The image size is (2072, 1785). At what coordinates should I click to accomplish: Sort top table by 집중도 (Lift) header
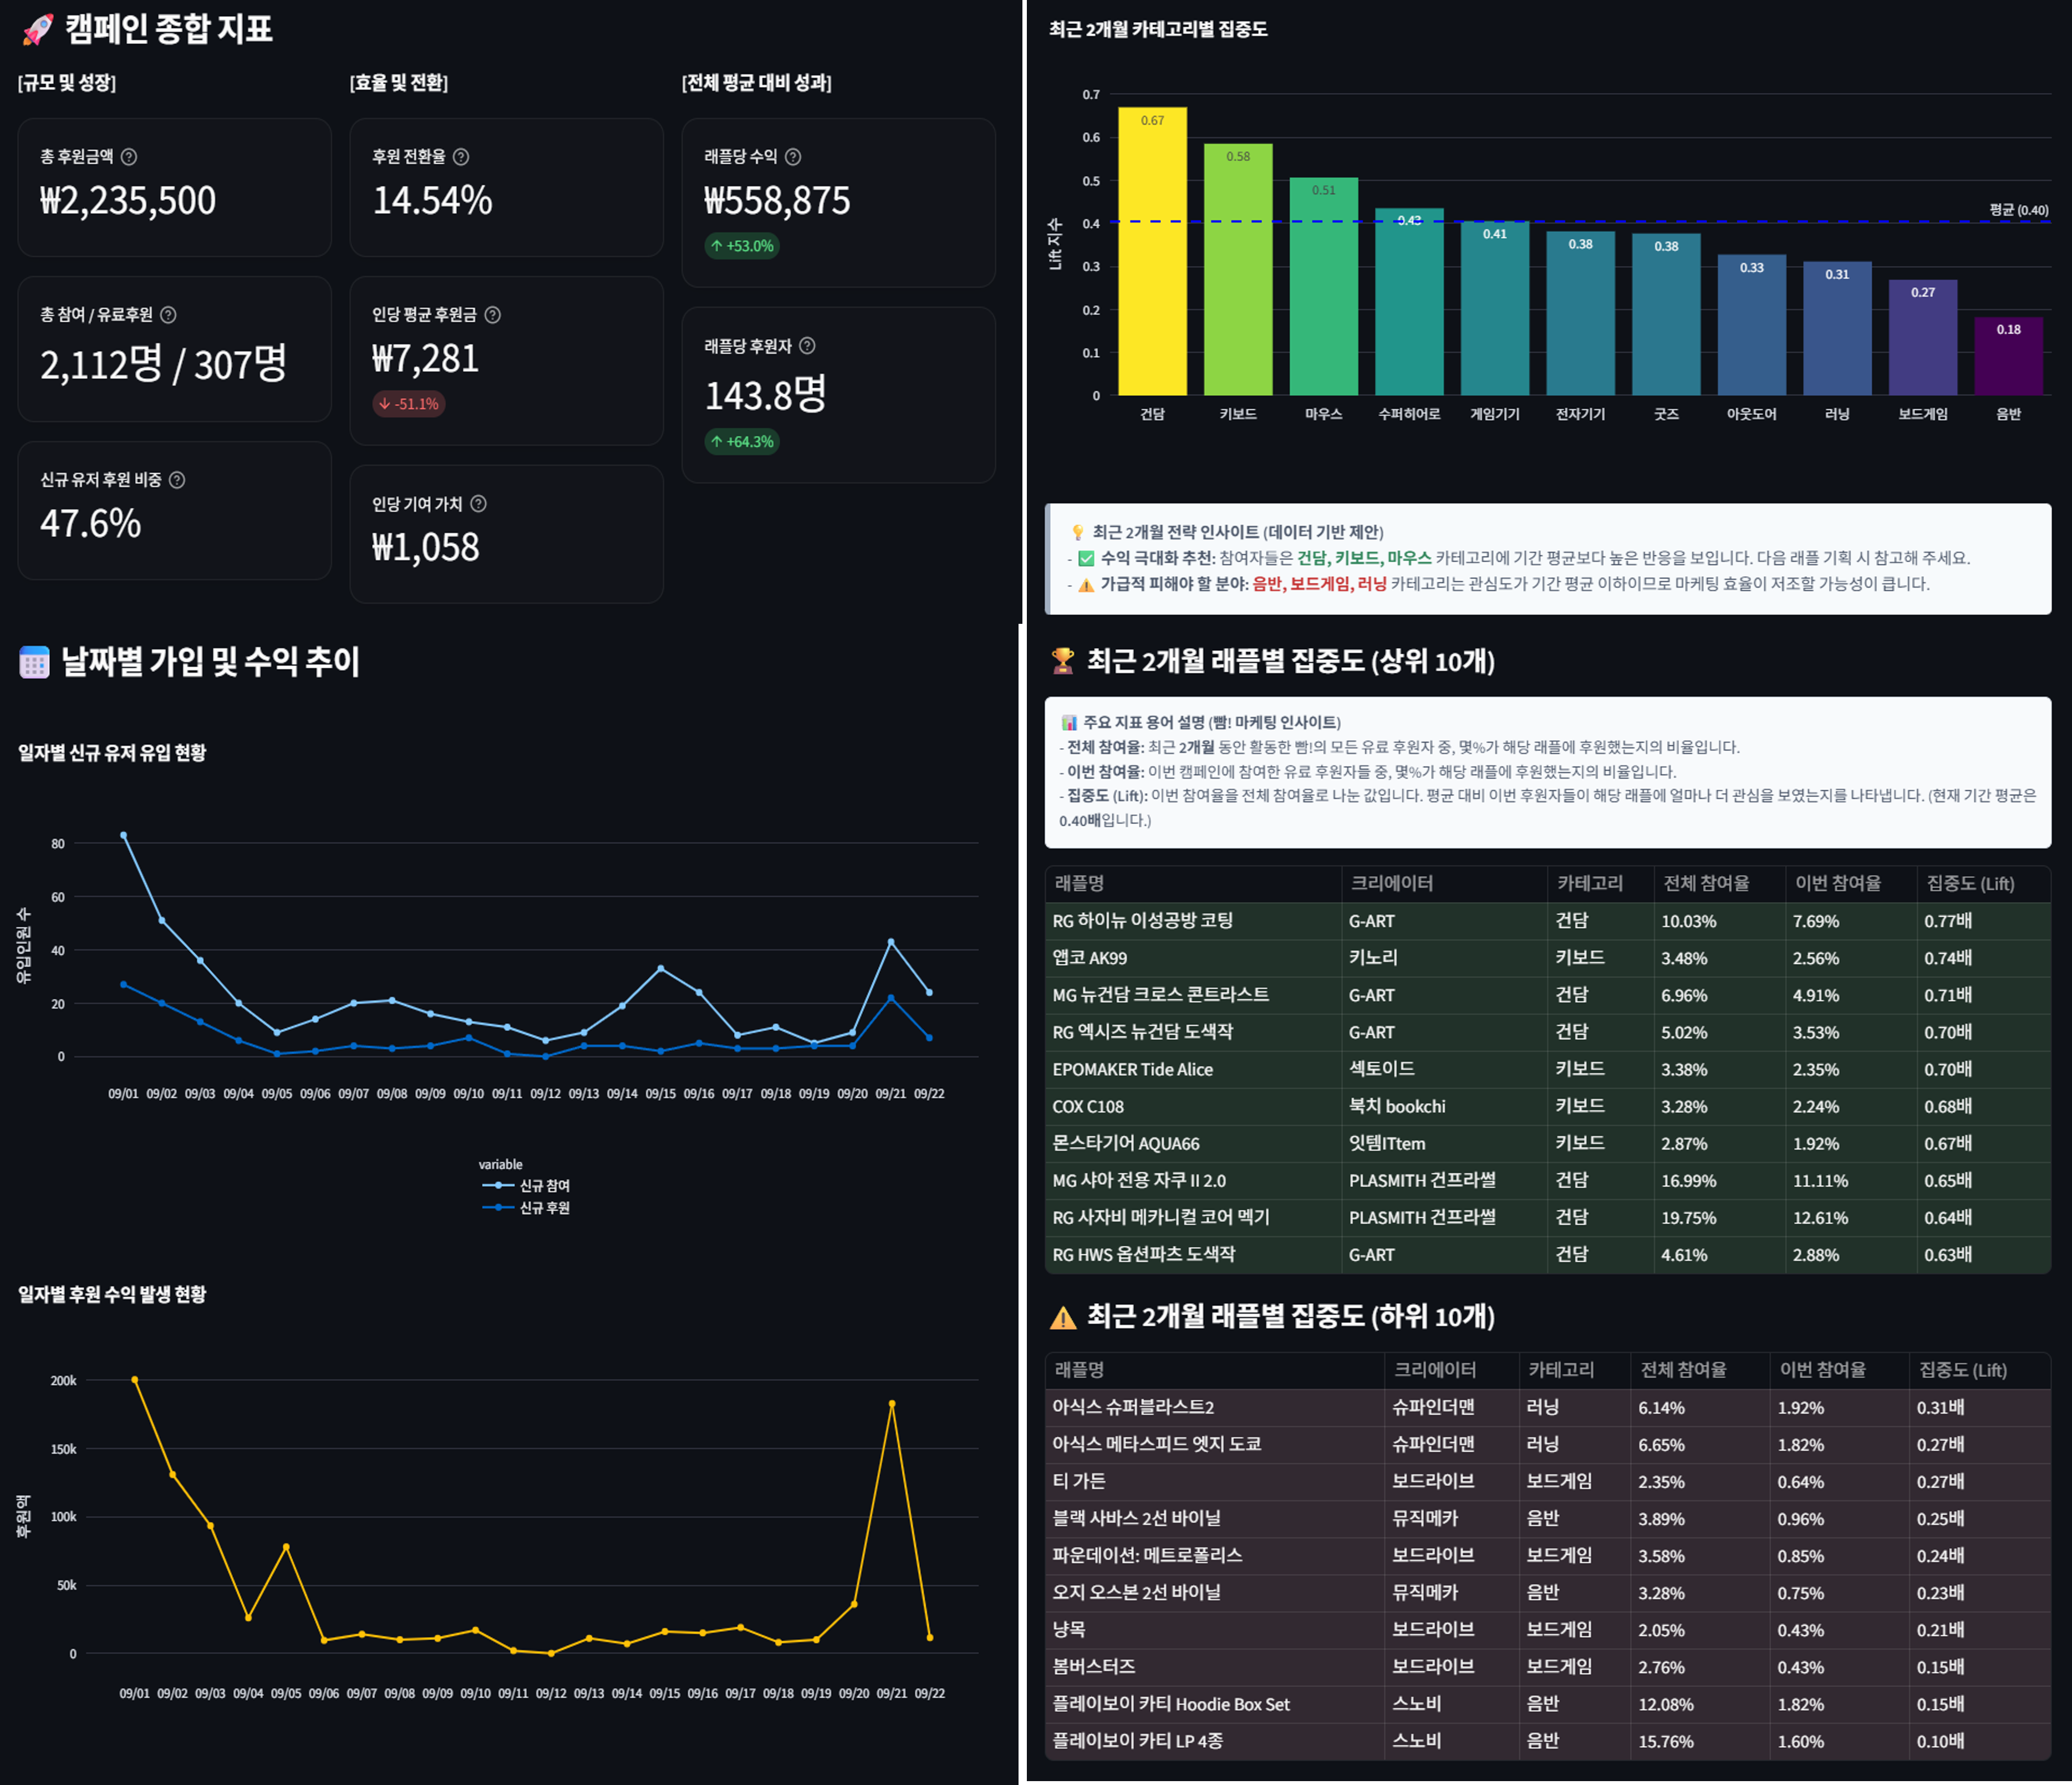[1970, 883]
